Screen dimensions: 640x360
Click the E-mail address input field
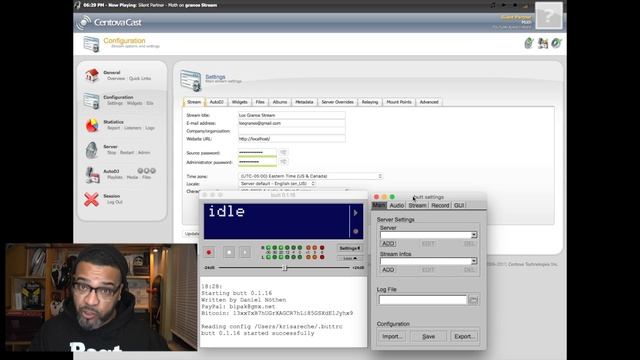pos(291,123)
